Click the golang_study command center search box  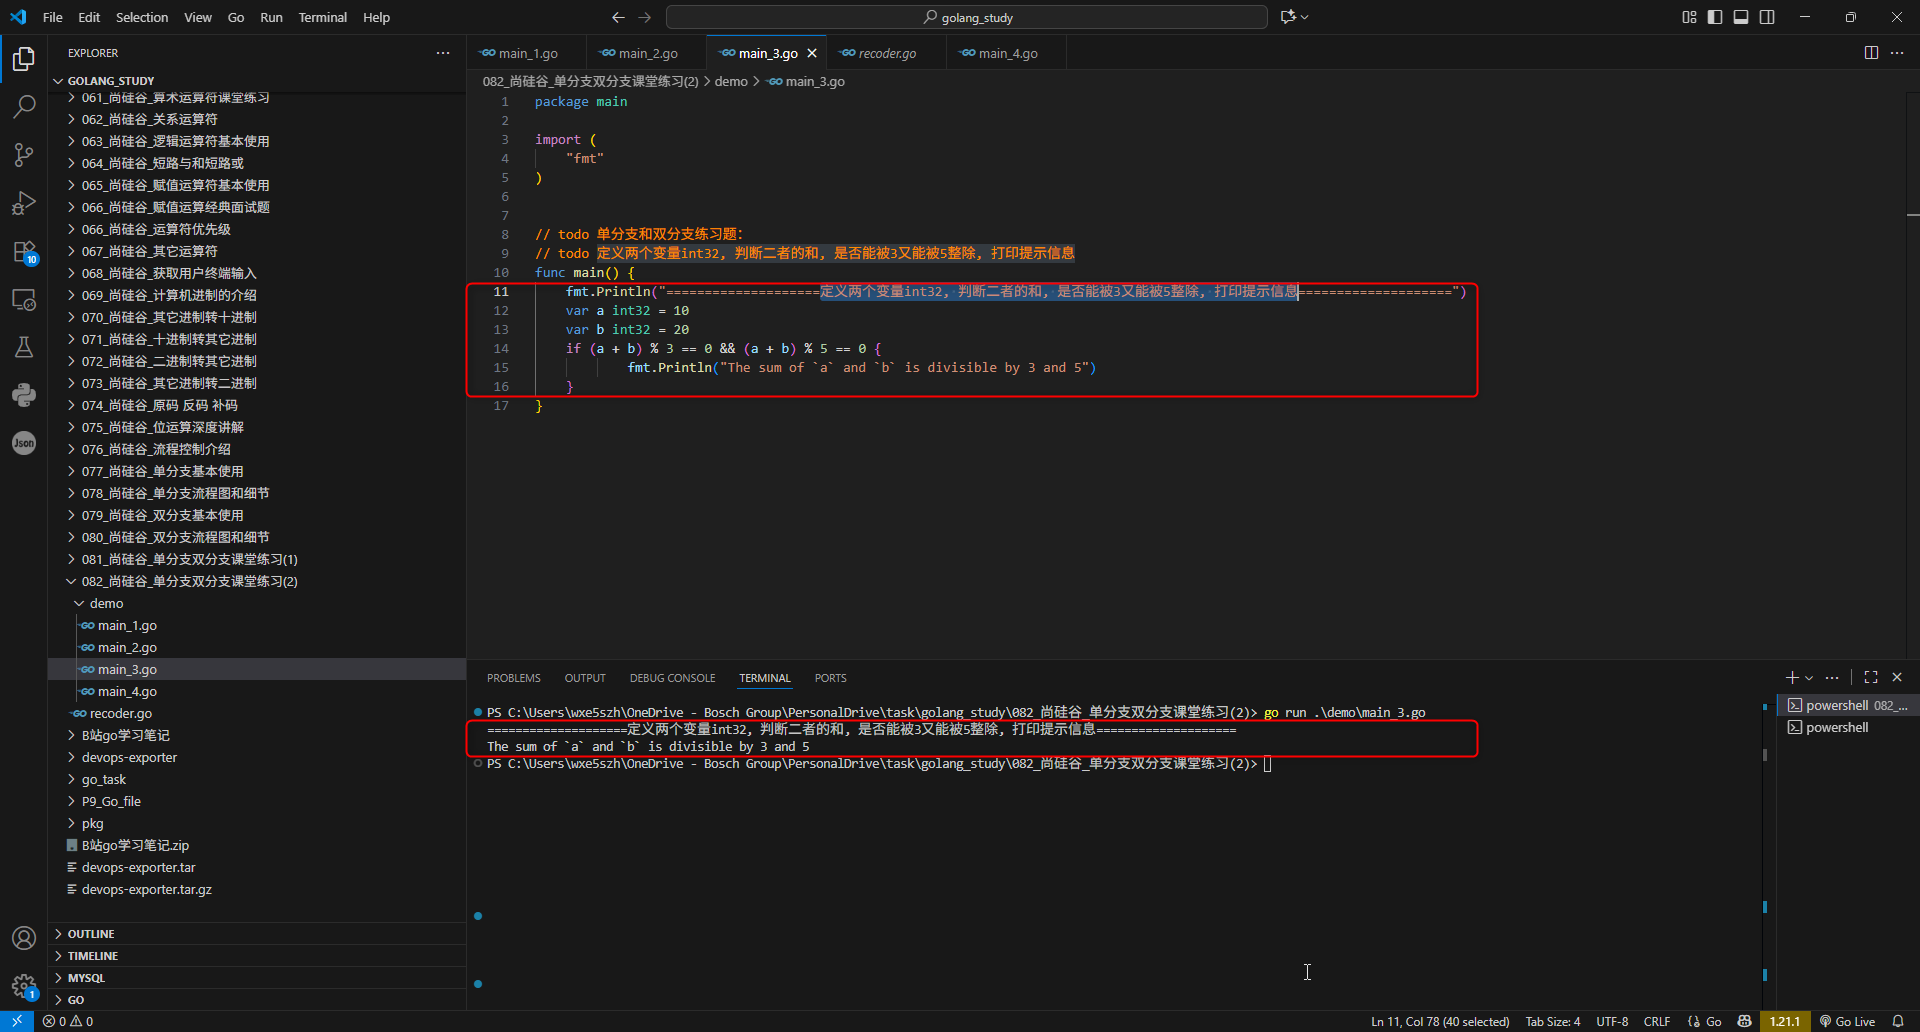pos(967,17)
